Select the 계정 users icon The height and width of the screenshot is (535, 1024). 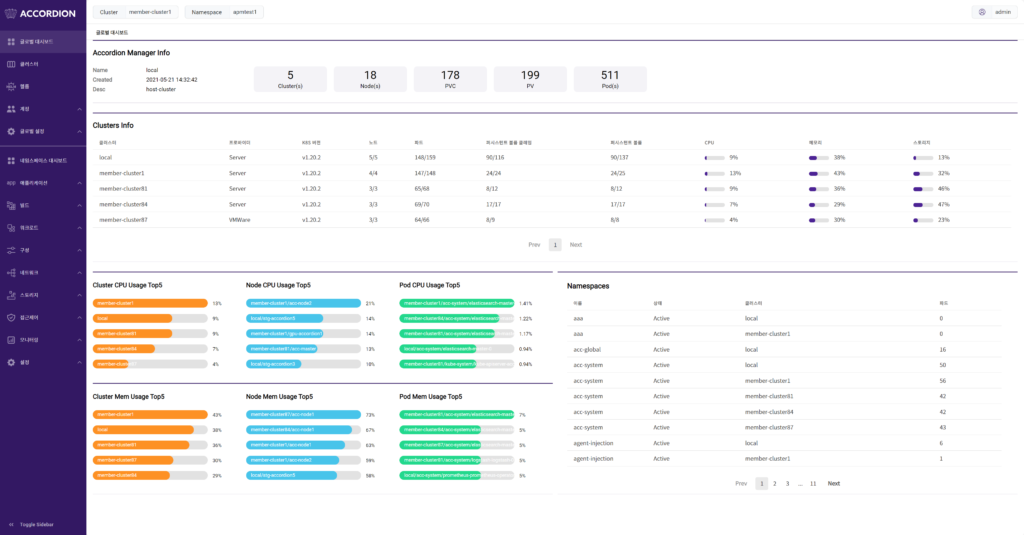11,109
